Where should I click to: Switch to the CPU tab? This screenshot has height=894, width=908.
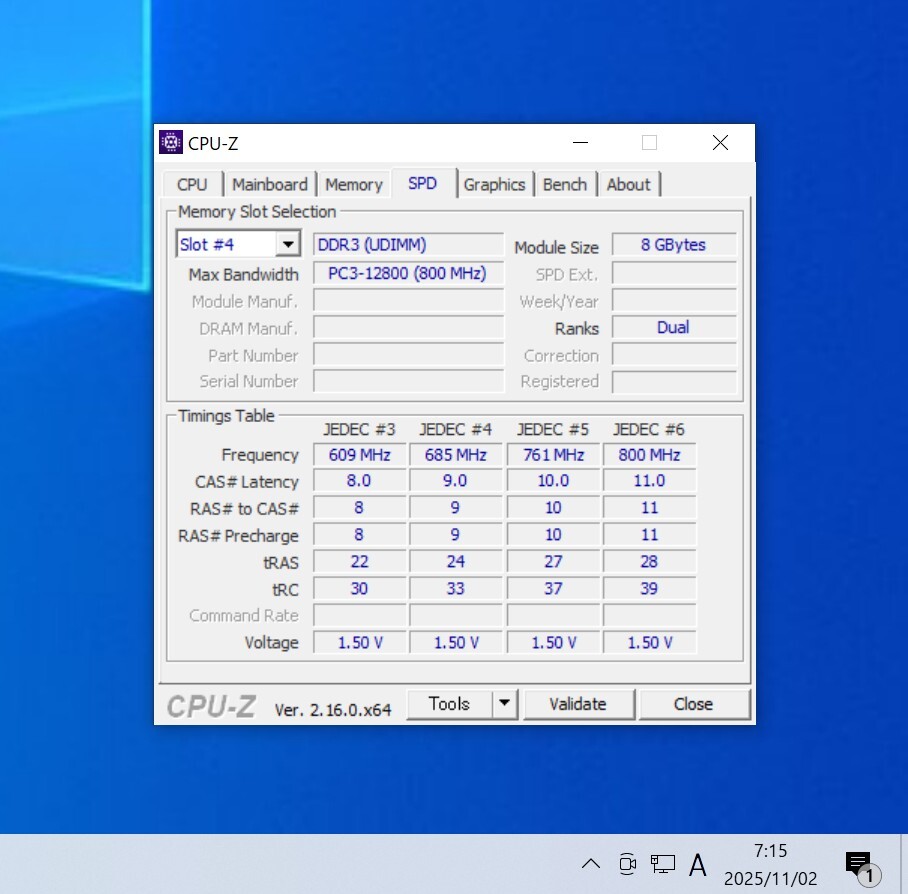tap(192, 185)
